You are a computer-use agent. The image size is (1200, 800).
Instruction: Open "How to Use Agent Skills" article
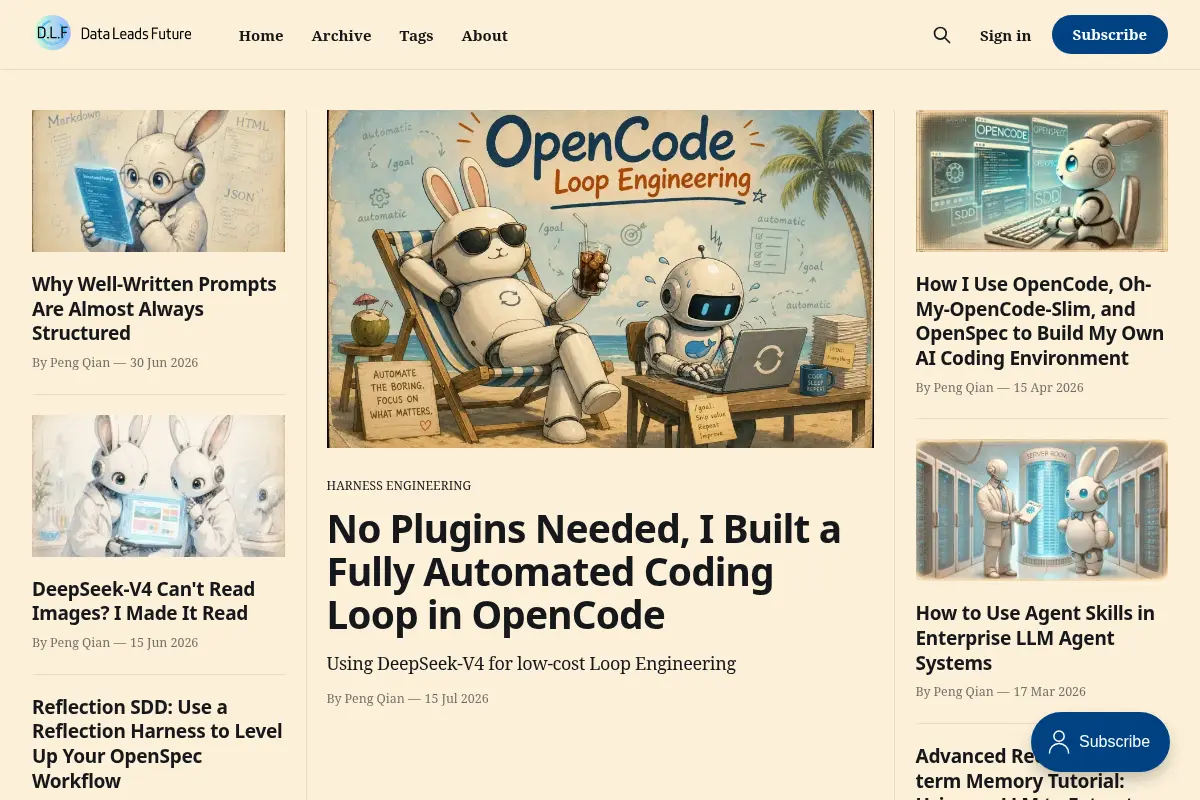1035,638
